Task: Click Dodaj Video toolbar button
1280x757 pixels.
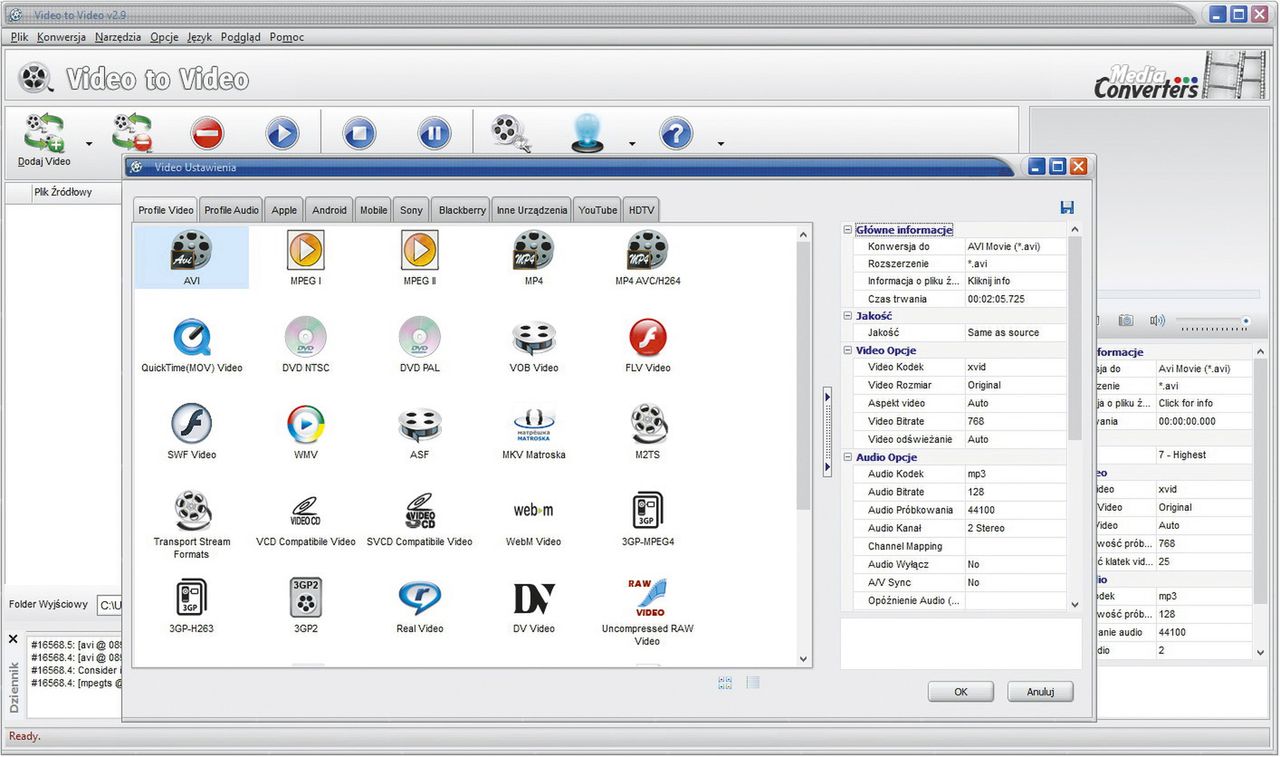Action: (44, 139)
